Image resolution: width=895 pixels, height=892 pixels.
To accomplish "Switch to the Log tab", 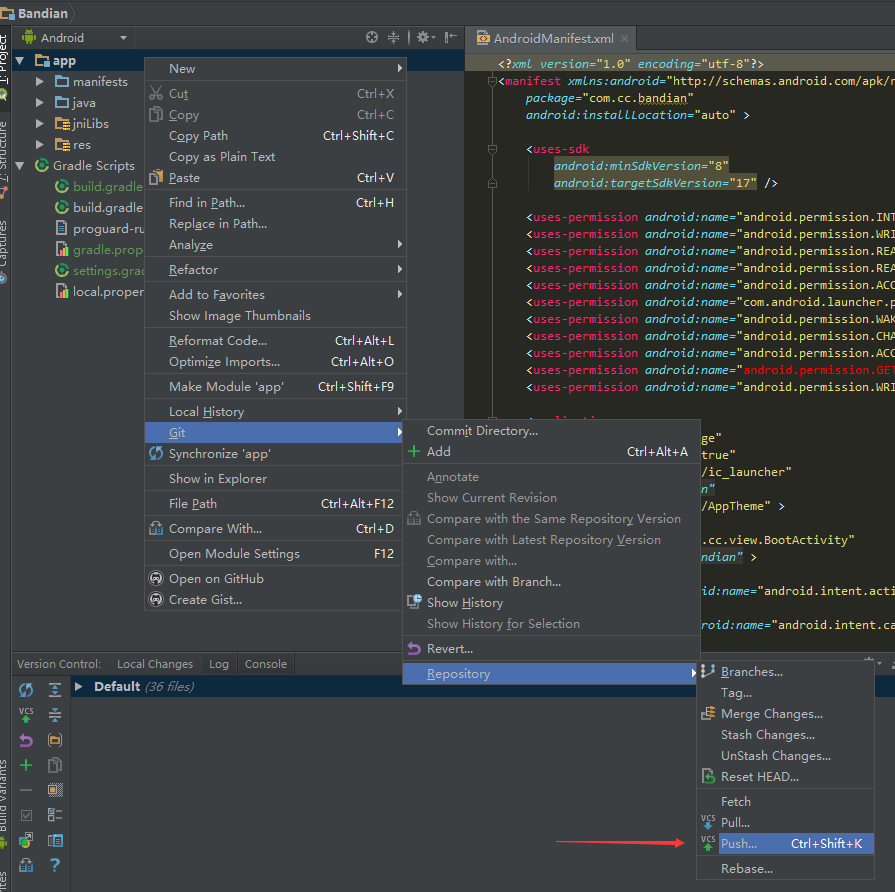I will click(x=219, y=664).
